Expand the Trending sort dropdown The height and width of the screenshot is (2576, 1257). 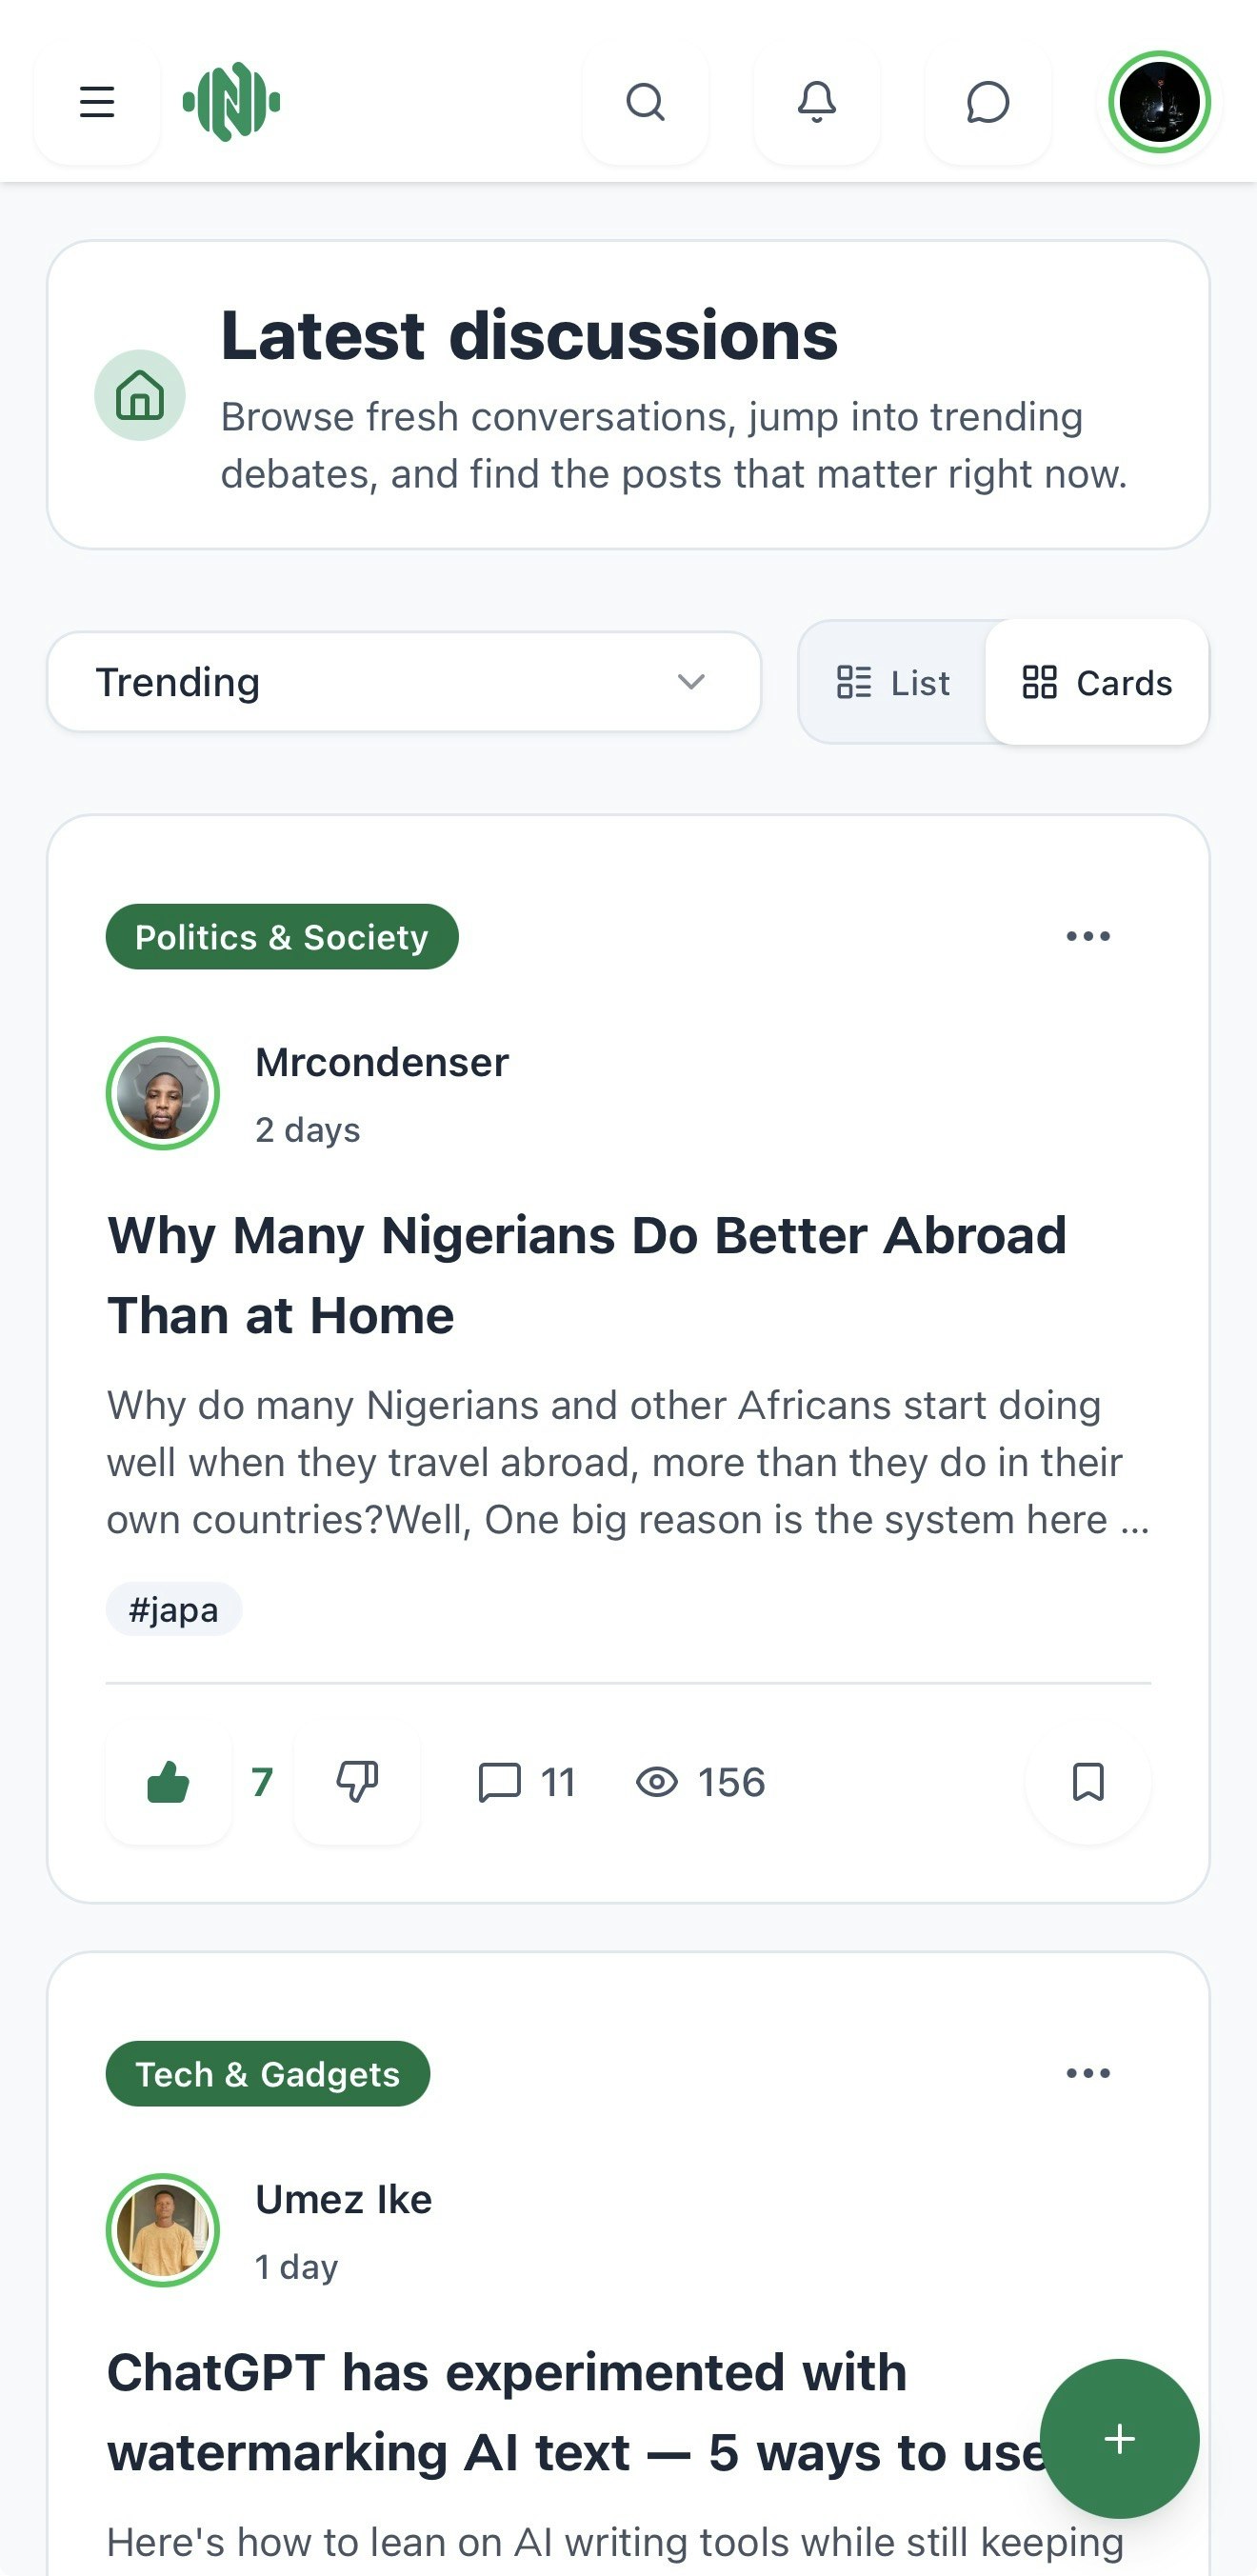click(404, 682)
